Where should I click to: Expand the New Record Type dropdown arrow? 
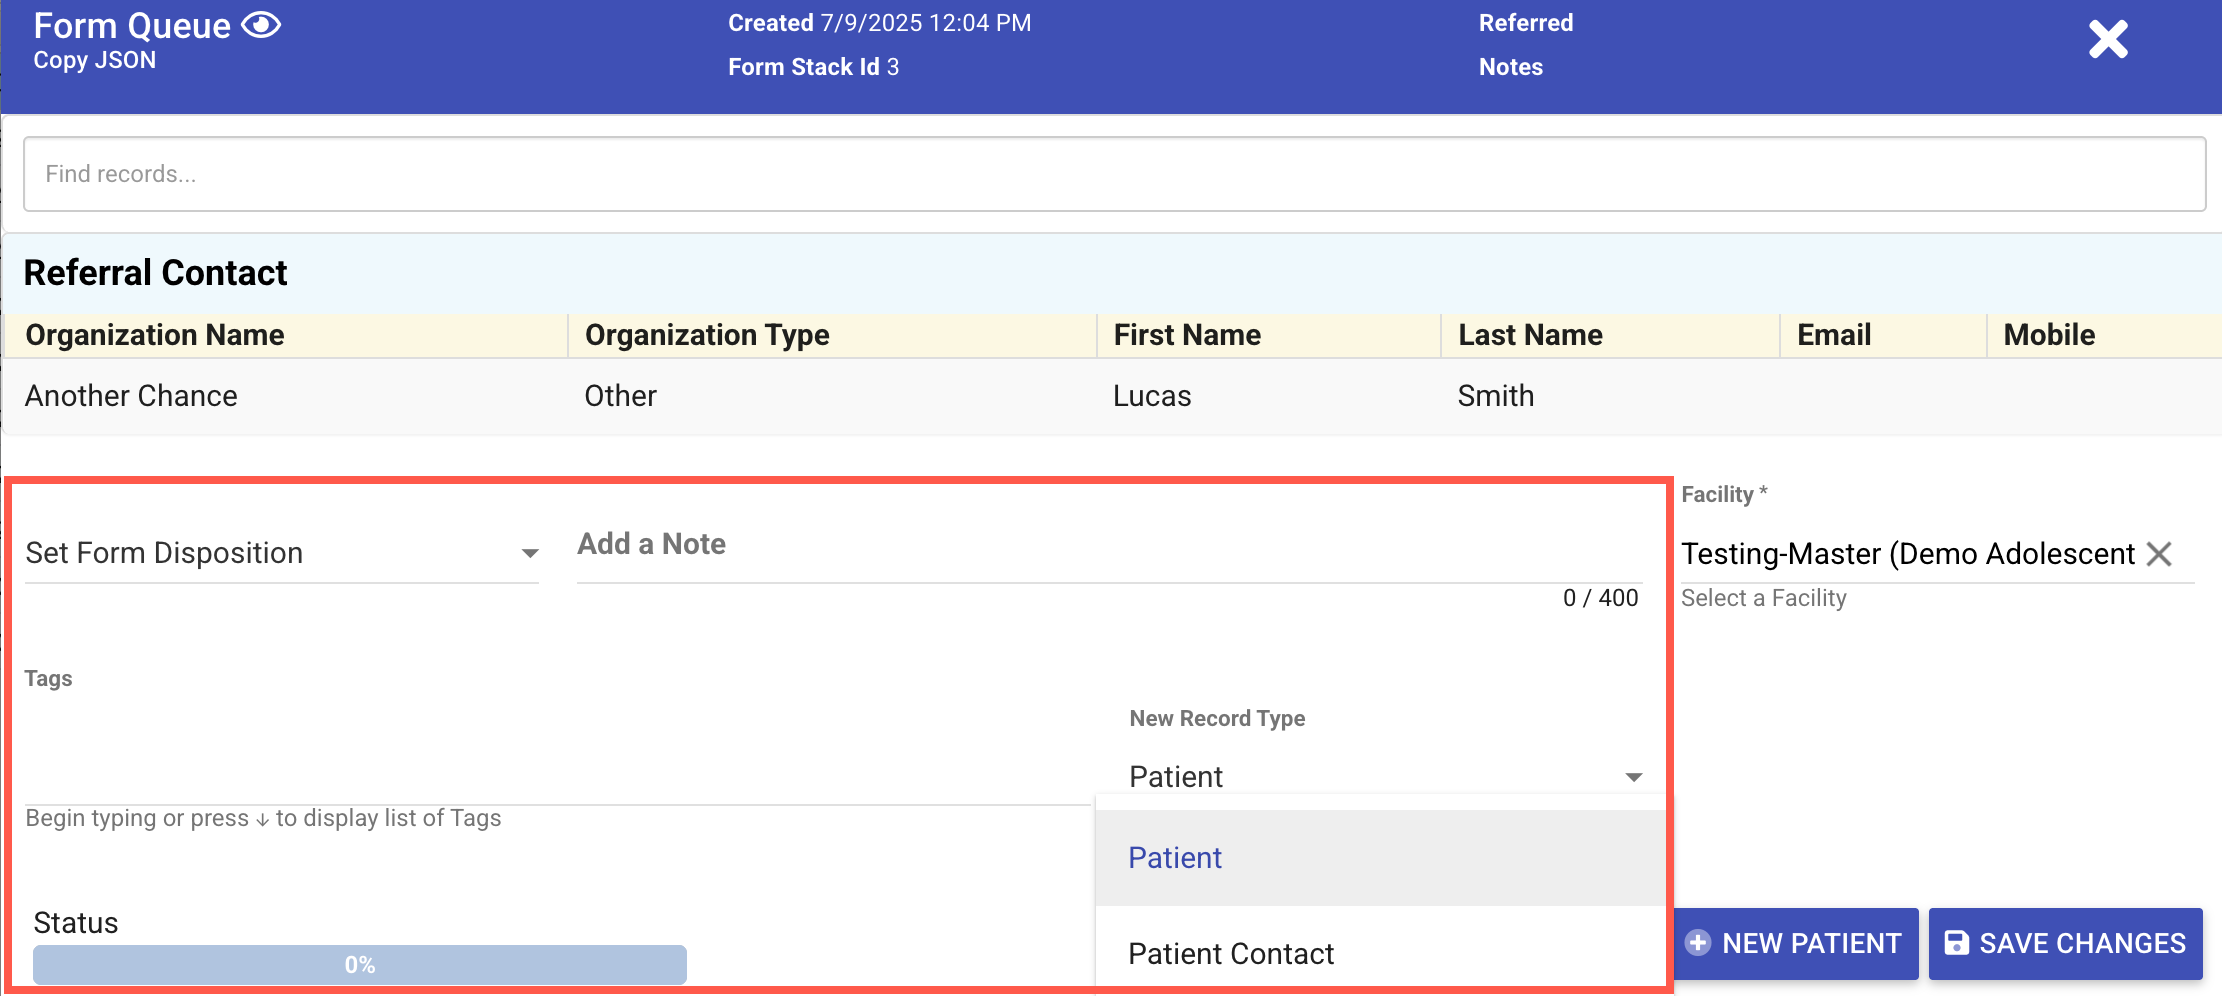tap(1633, 777)
